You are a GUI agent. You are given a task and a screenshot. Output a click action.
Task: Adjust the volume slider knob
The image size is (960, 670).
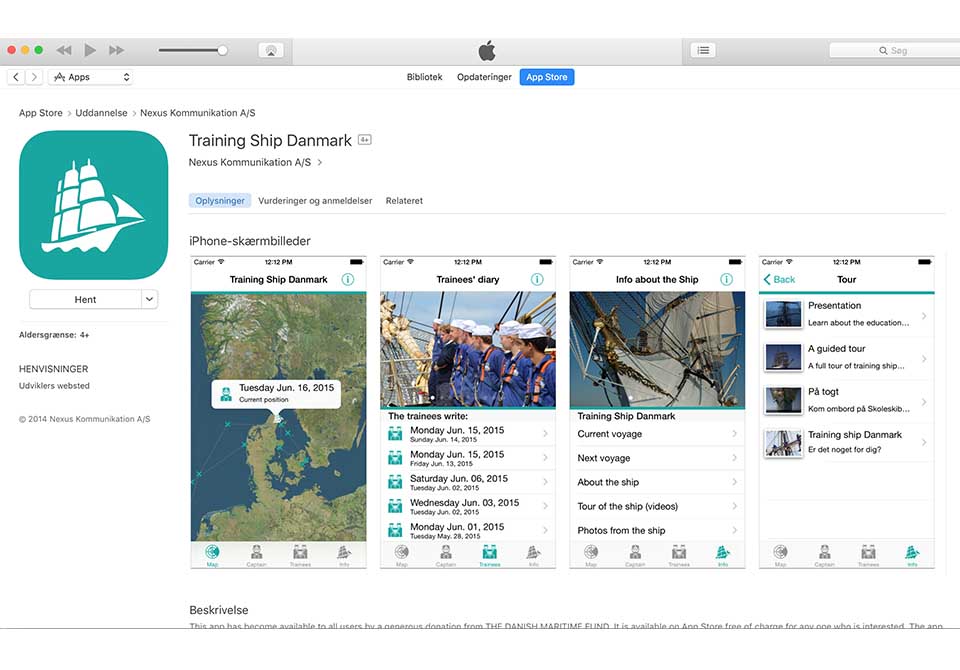[x=222, y=50]
